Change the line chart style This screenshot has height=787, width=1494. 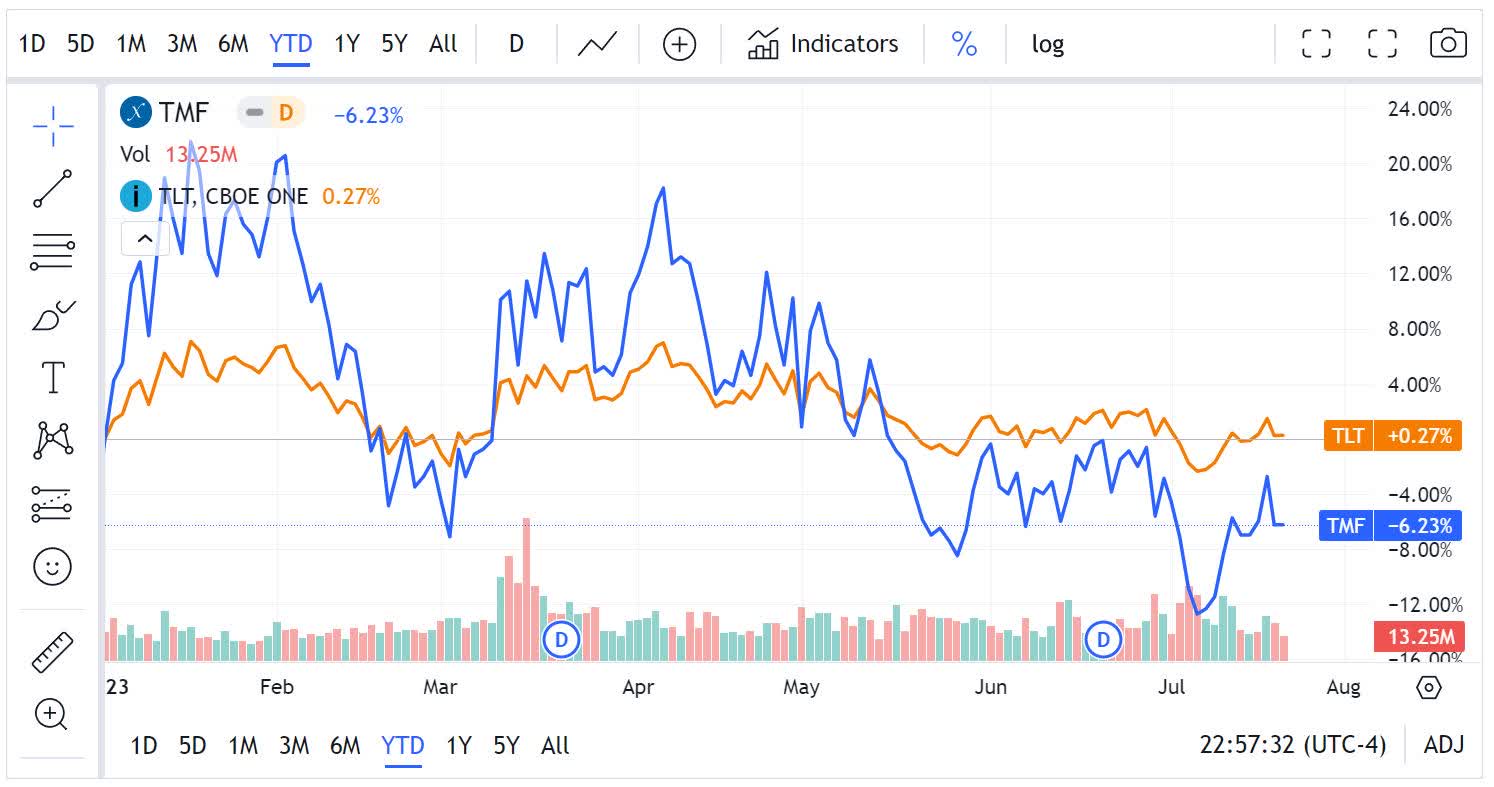[597, 44]
